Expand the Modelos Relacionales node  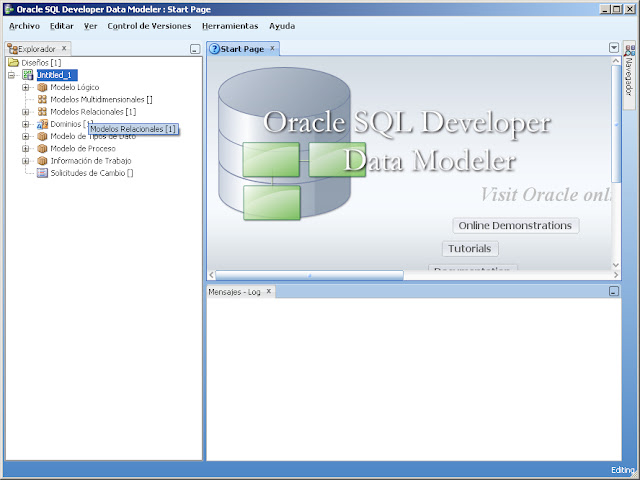click(25, 112)
